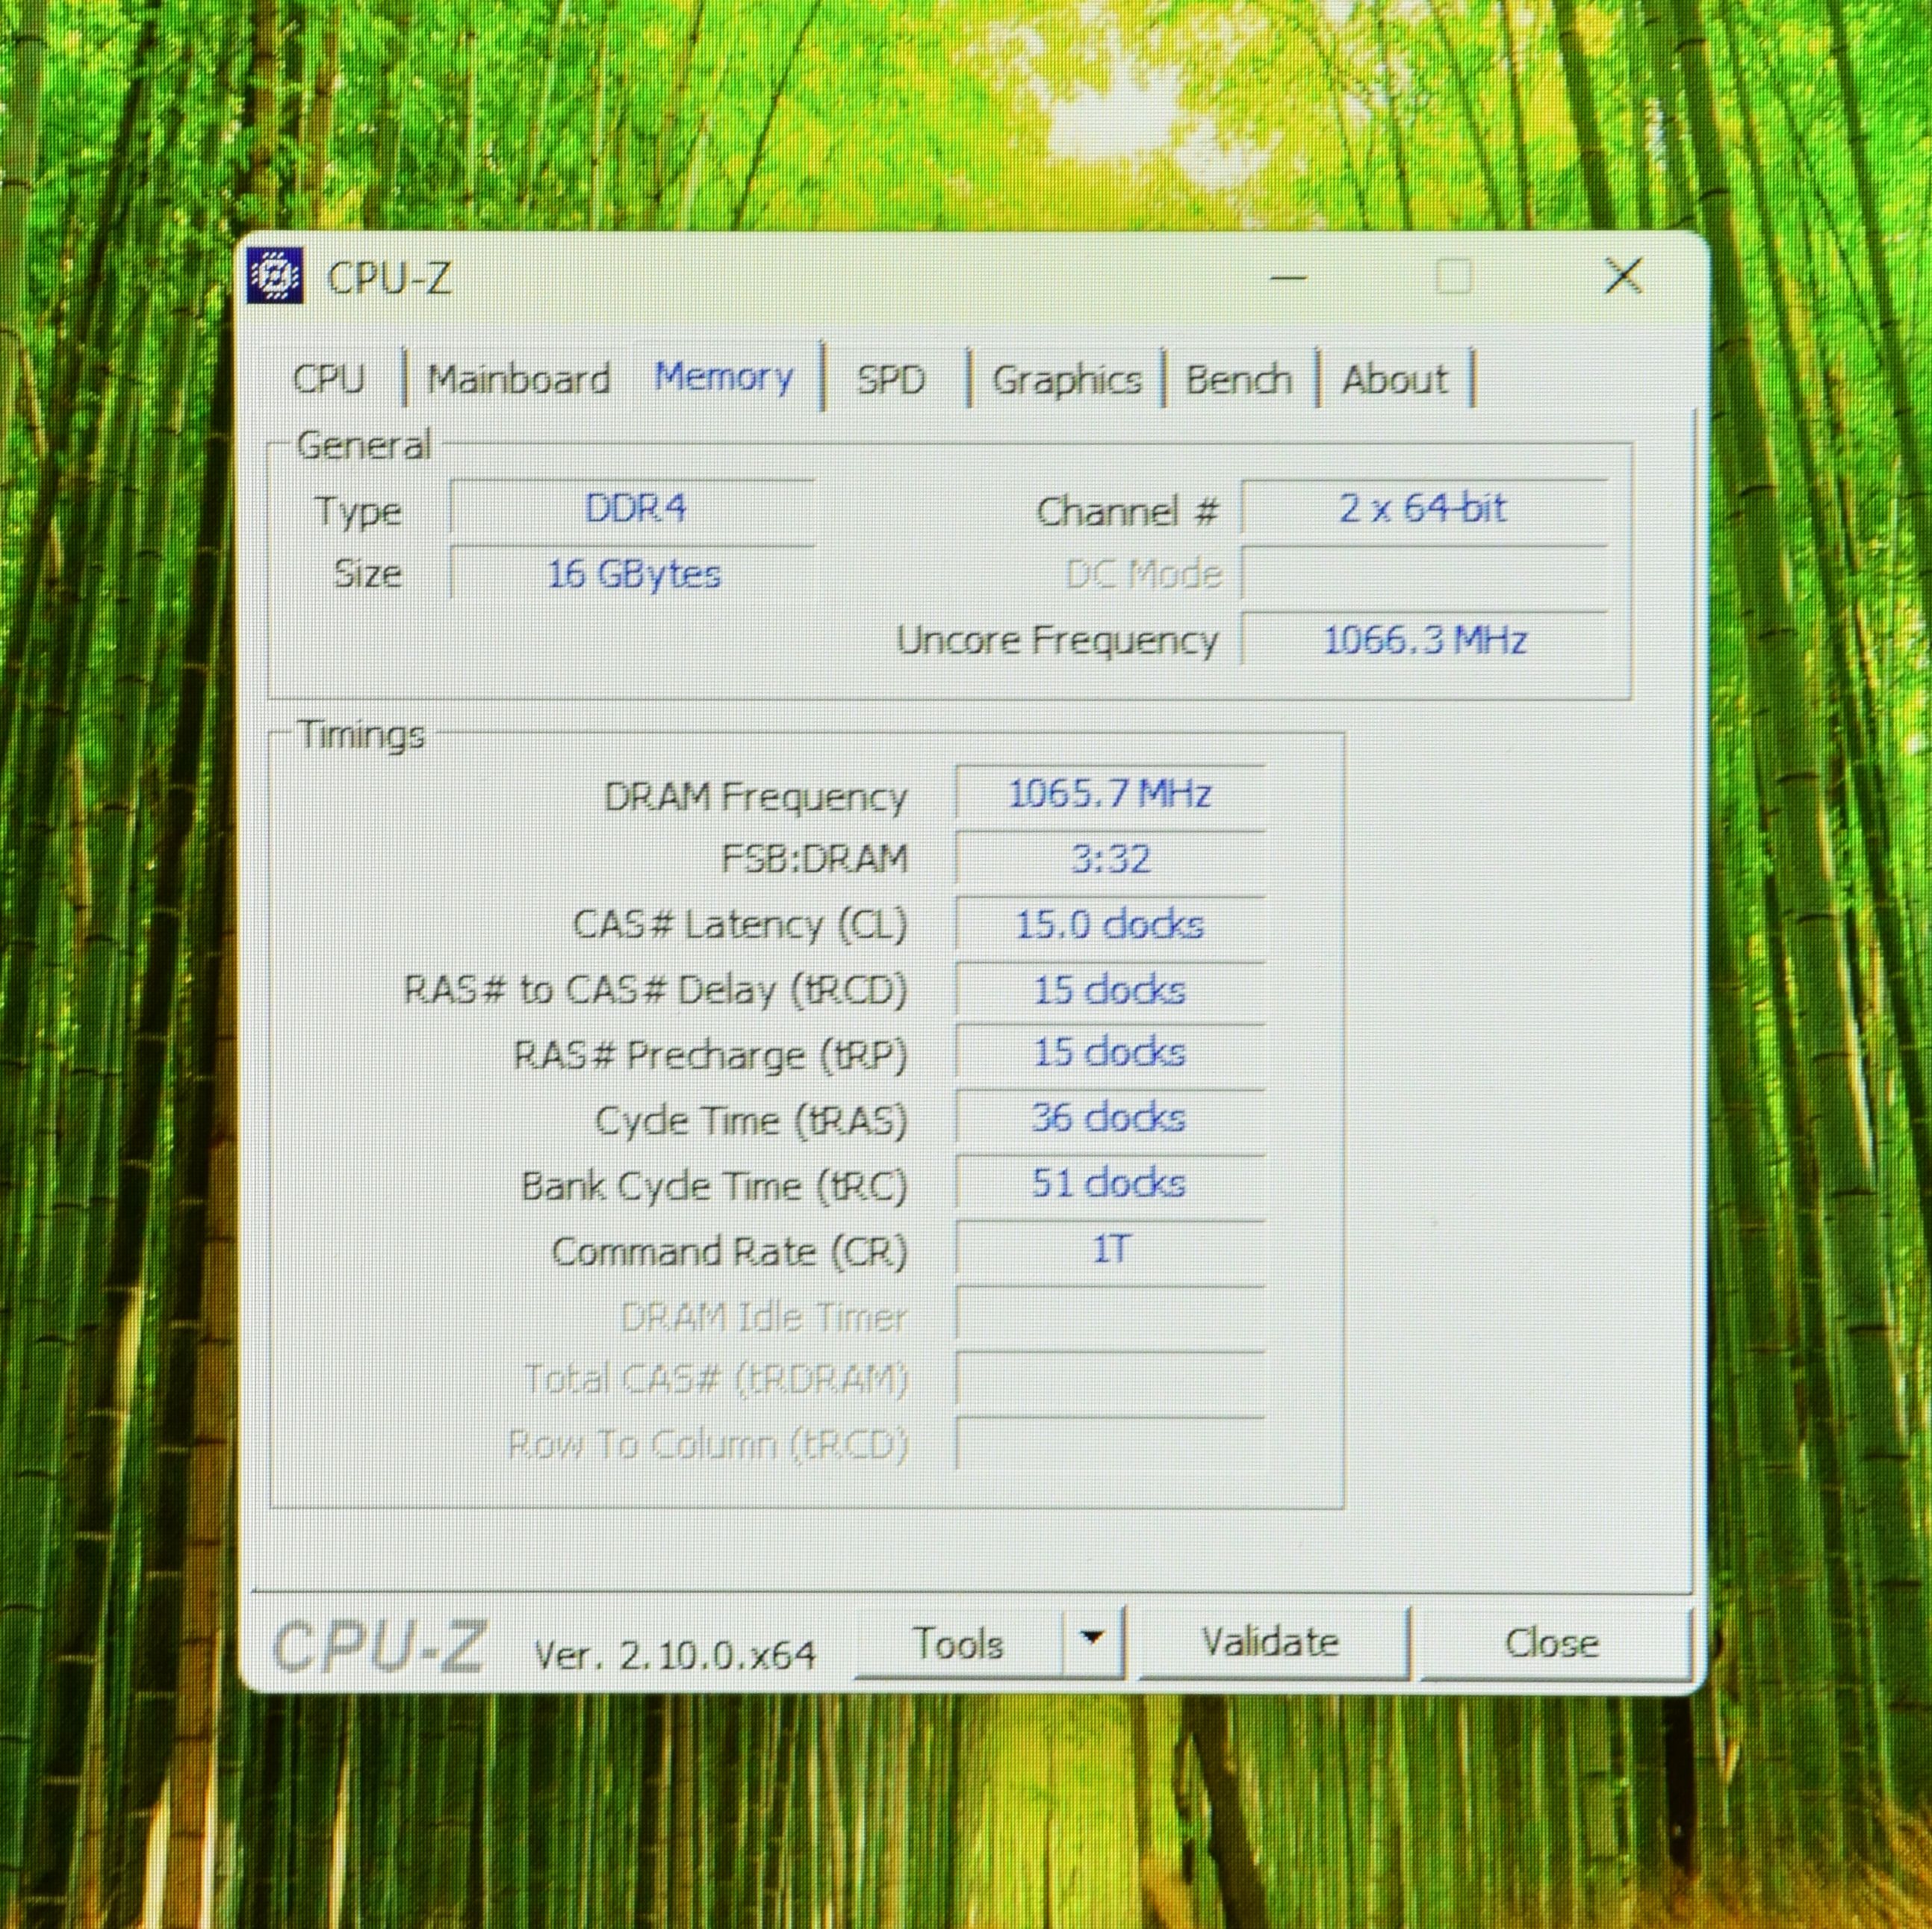
Task: Click the CPU-Z app icon in title bar
Action: point(274,276)
